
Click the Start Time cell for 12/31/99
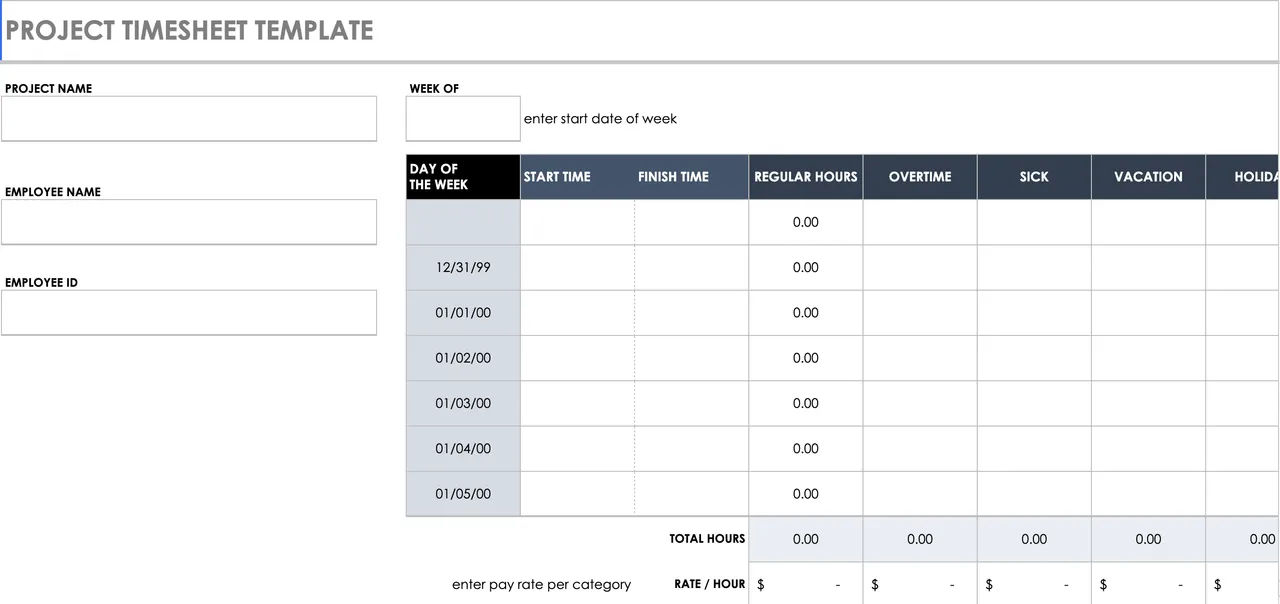tap(577, 268)
